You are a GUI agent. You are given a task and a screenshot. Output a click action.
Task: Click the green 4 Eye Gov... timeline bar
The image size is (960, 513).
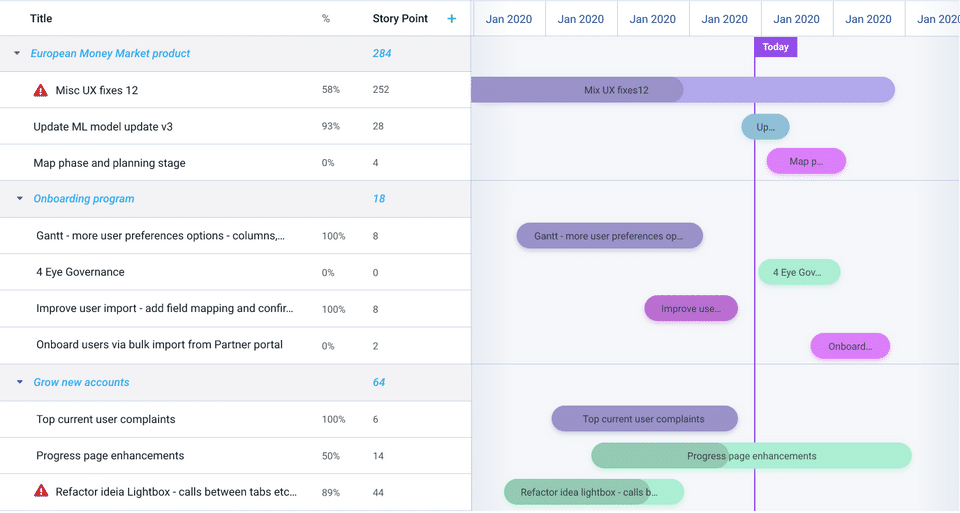coord(798,272)
